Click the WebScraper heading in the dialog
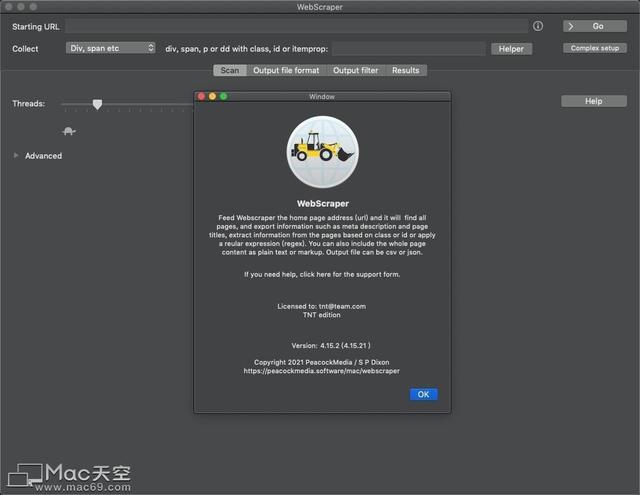Screen dimensions: 640x495 click(x=323, y=203)
